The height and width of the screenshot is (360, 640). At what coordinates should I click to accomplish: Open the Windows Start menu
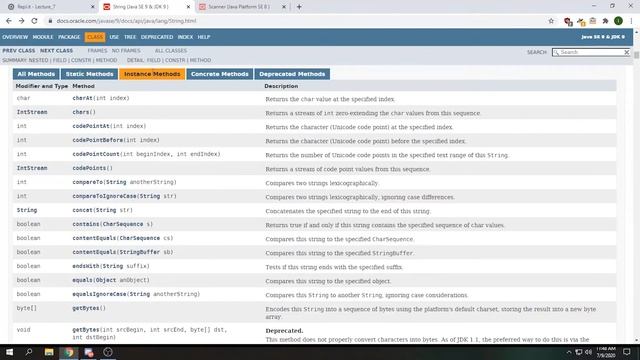click(9, 352)
